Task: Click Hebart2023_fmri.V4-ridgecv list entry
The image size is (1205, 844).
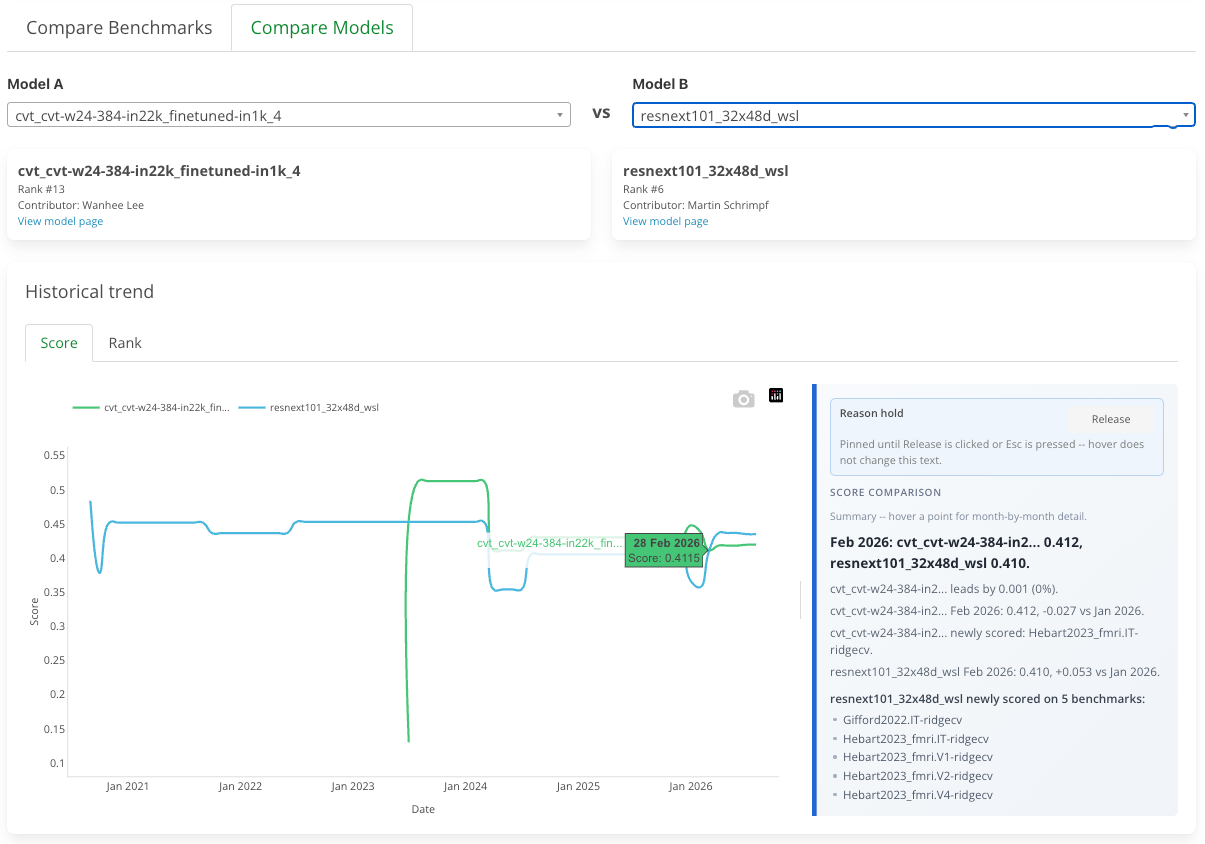Action: [917, 795]
